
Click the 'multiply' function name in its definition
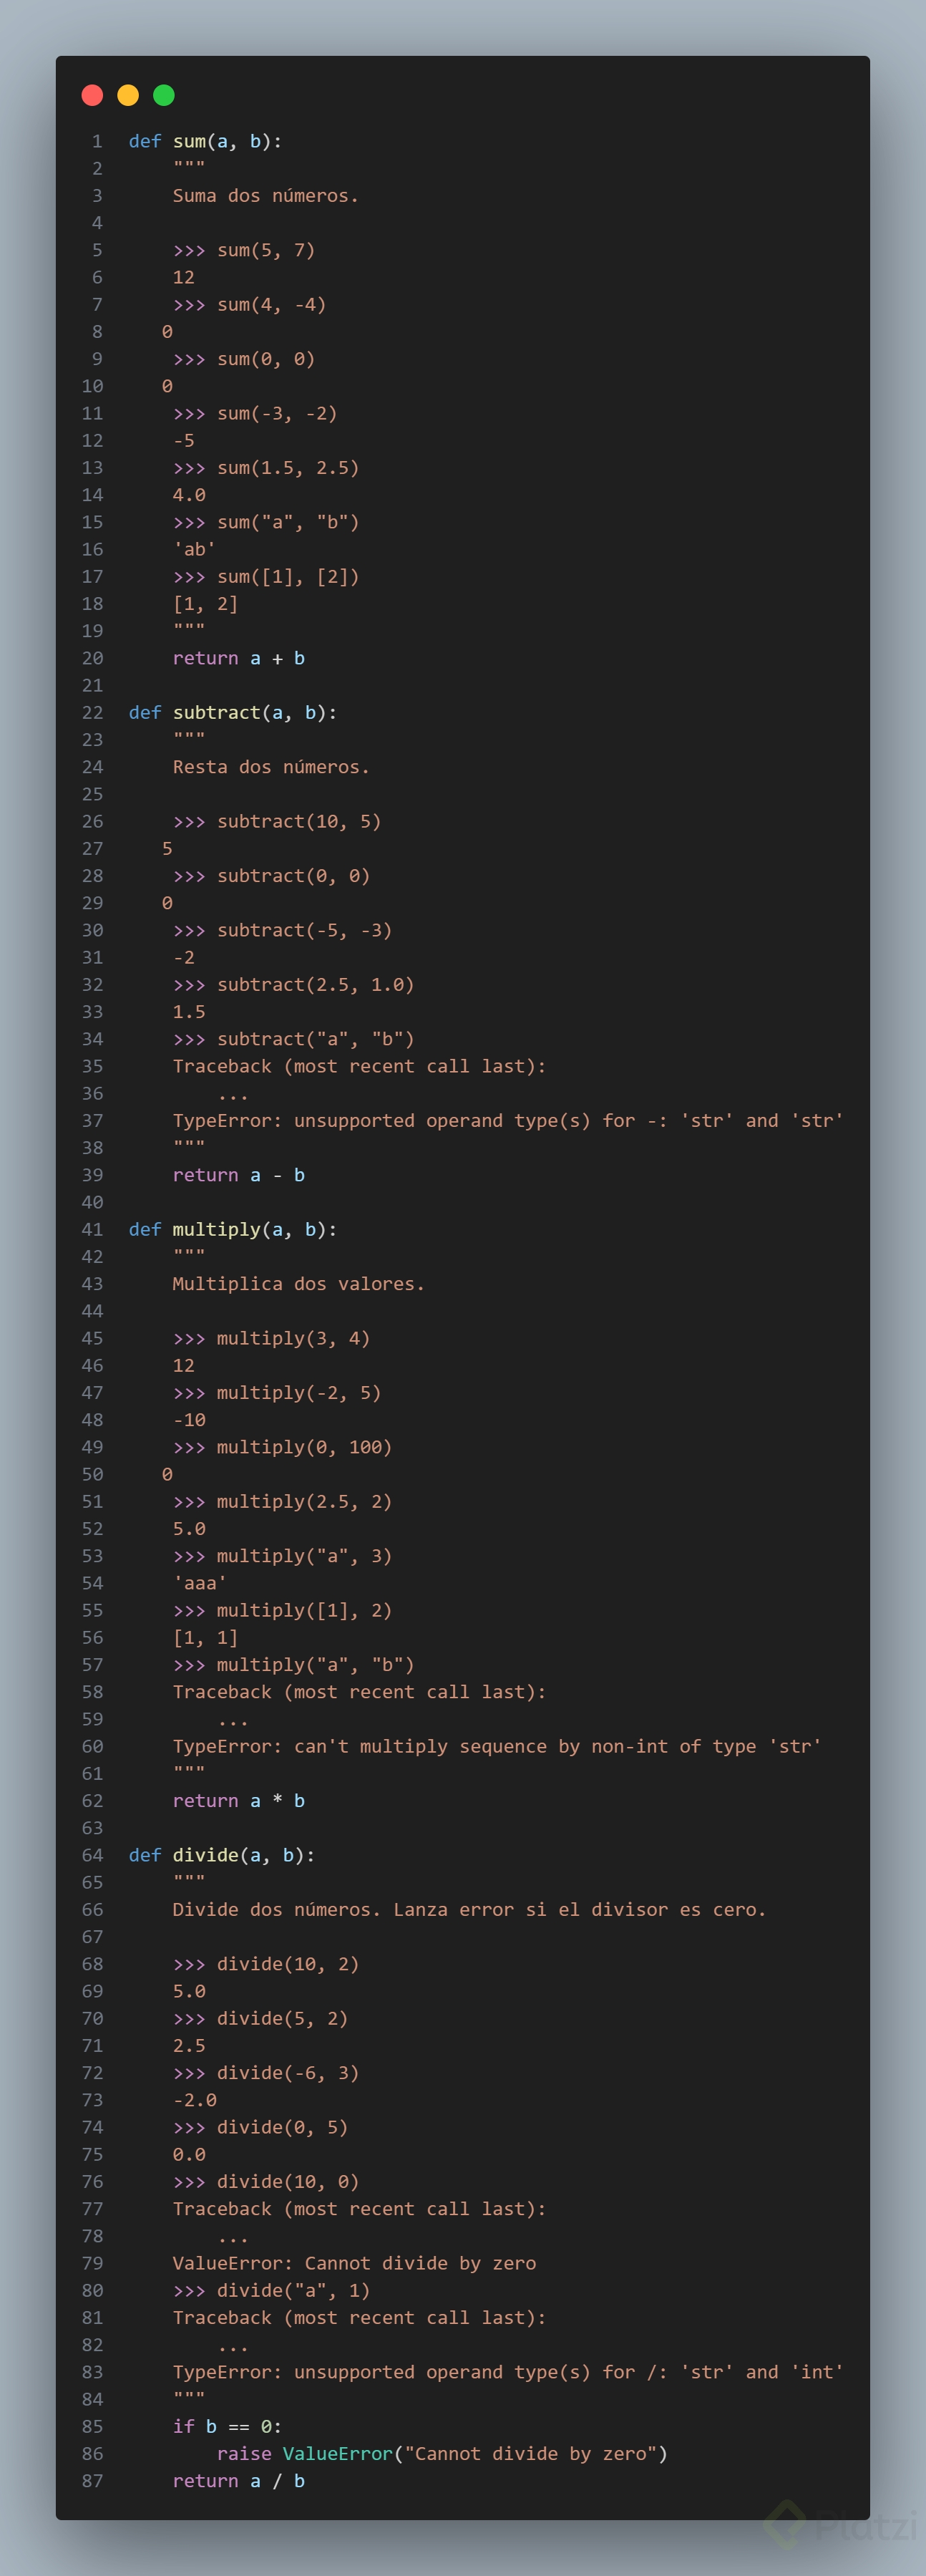(x=216, y=1229)
